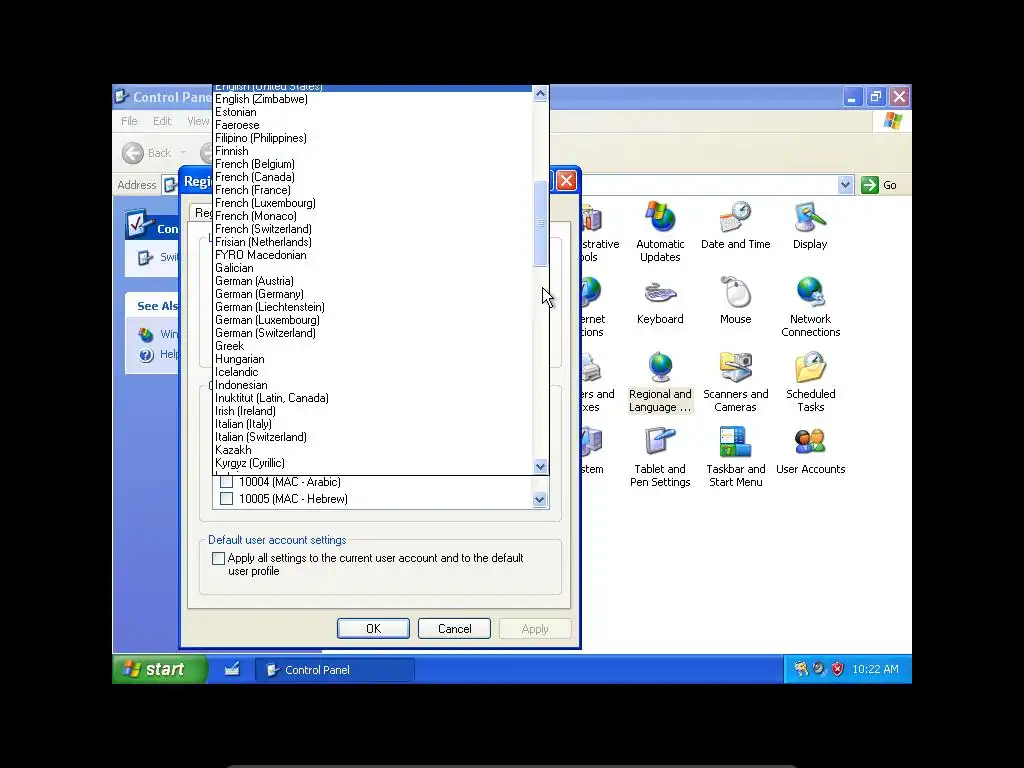1024x768 pixels.
Task: Check the 10004 (MAC - Arabic) box
Action: pyautogui.click(x=227, y=482)
